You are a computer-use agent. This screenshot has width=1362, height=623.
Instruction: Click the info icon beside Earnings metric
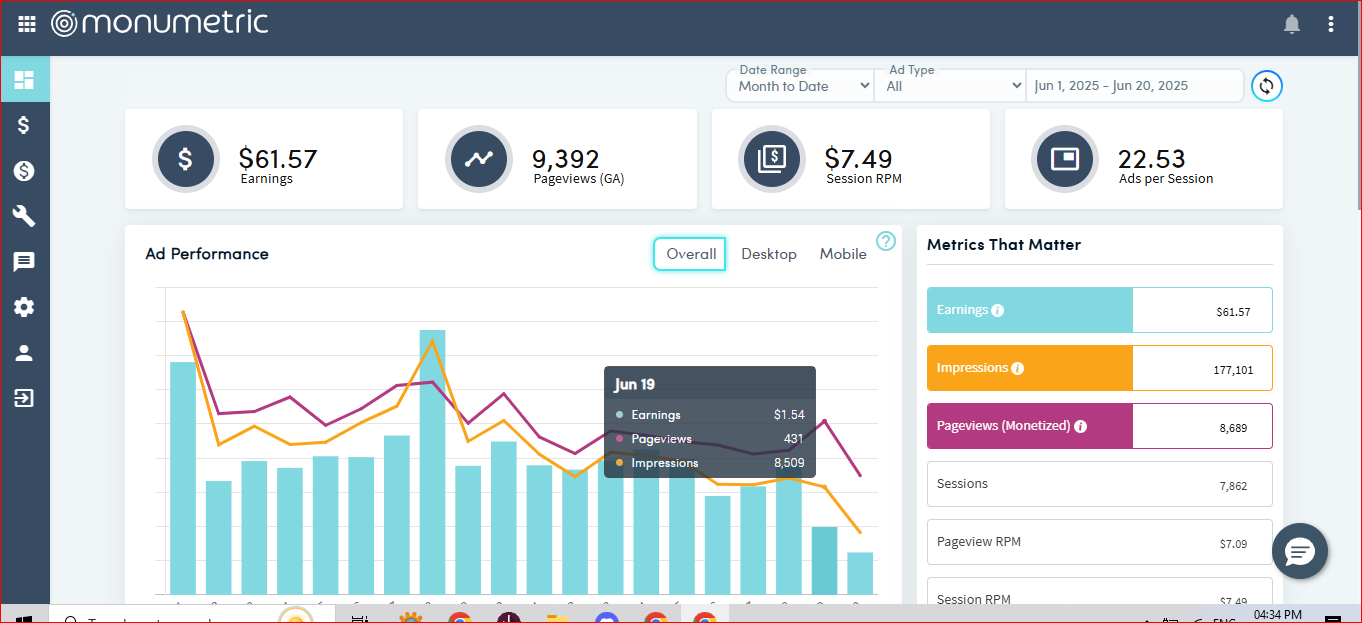click(x=997, y=311)
